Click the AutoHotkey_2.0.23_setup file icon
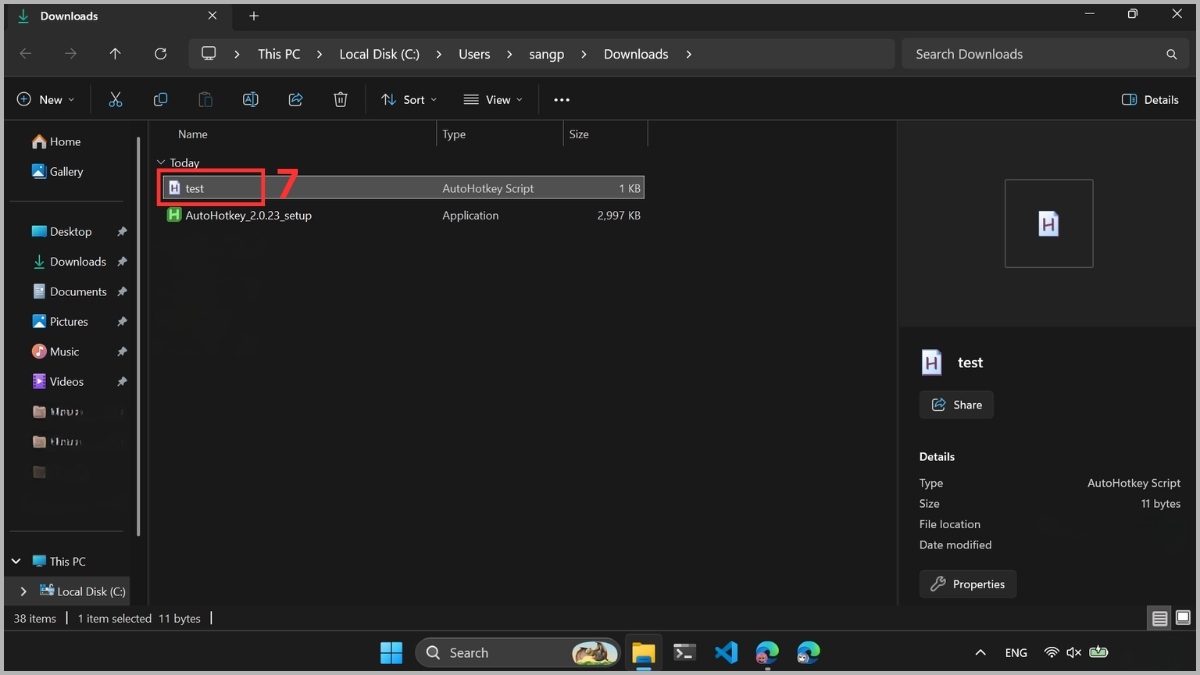The image size is (1200, 675). tap(174, 215)
